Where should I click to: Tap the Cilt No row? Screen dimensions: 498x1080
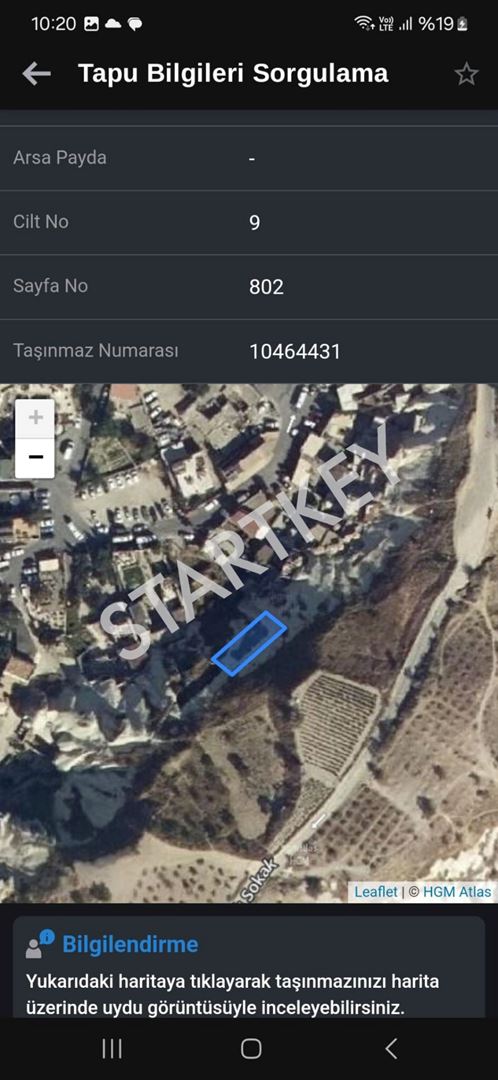coord(249,222)
